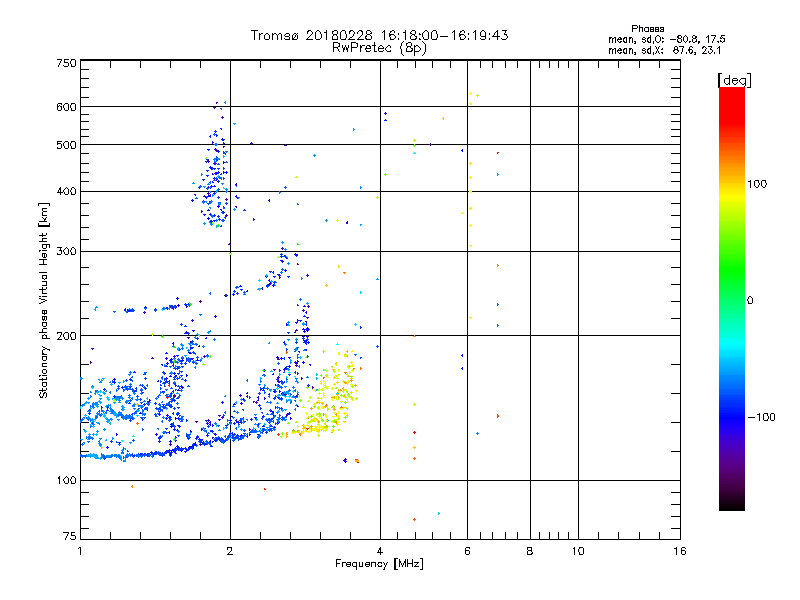Click the "mean, sd,X: 87.6, 23.1" line
Image resolution: width=800 pixels, height=600 pixels.
click(664, 50)
